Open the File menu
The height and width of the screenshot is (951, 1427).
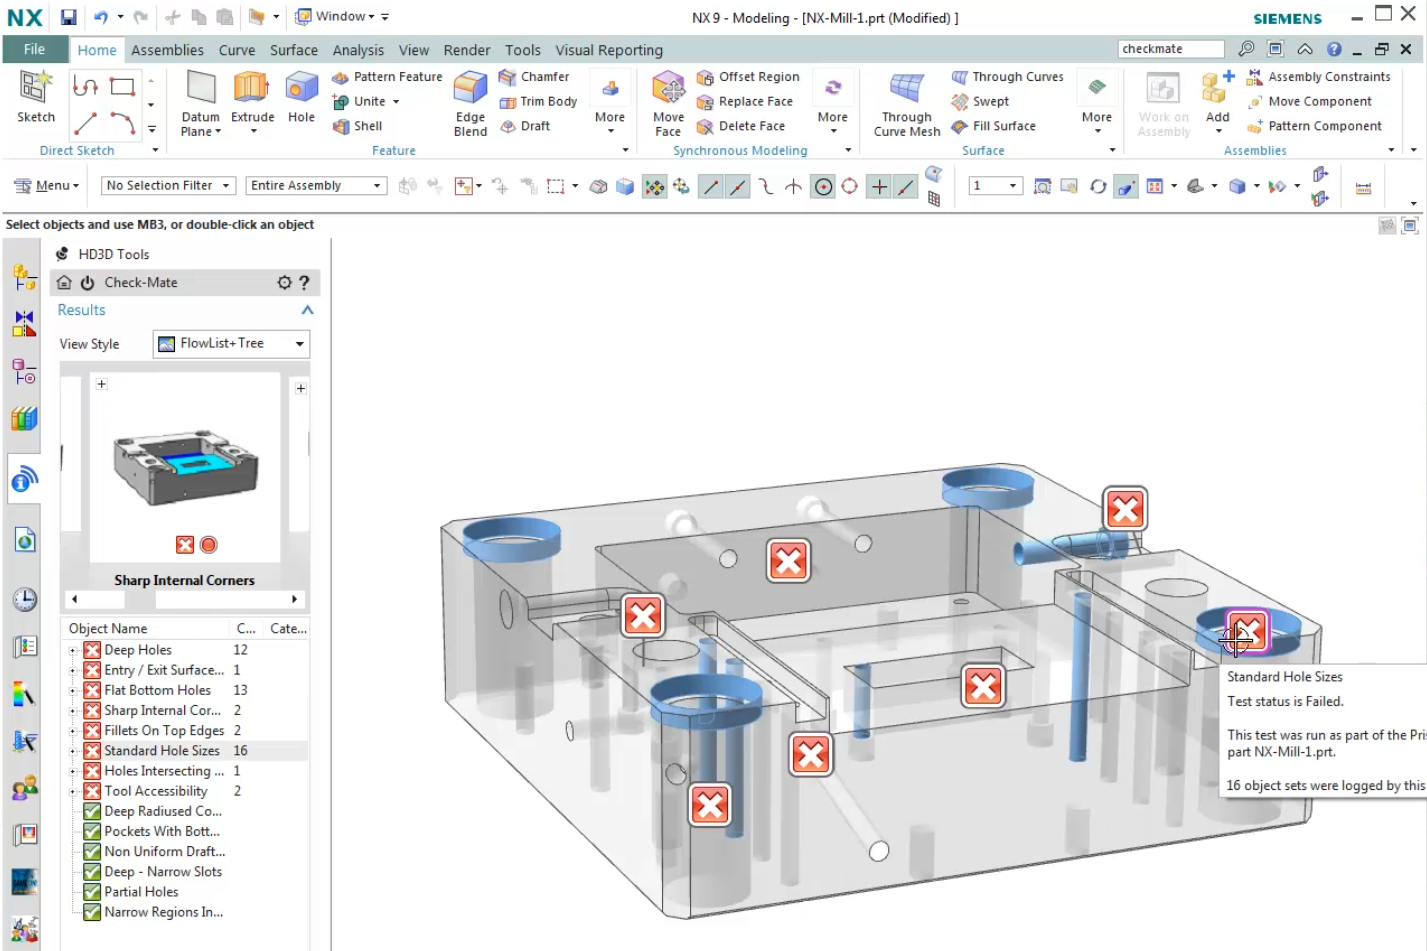pyautogui.click(x=34, y=50)
